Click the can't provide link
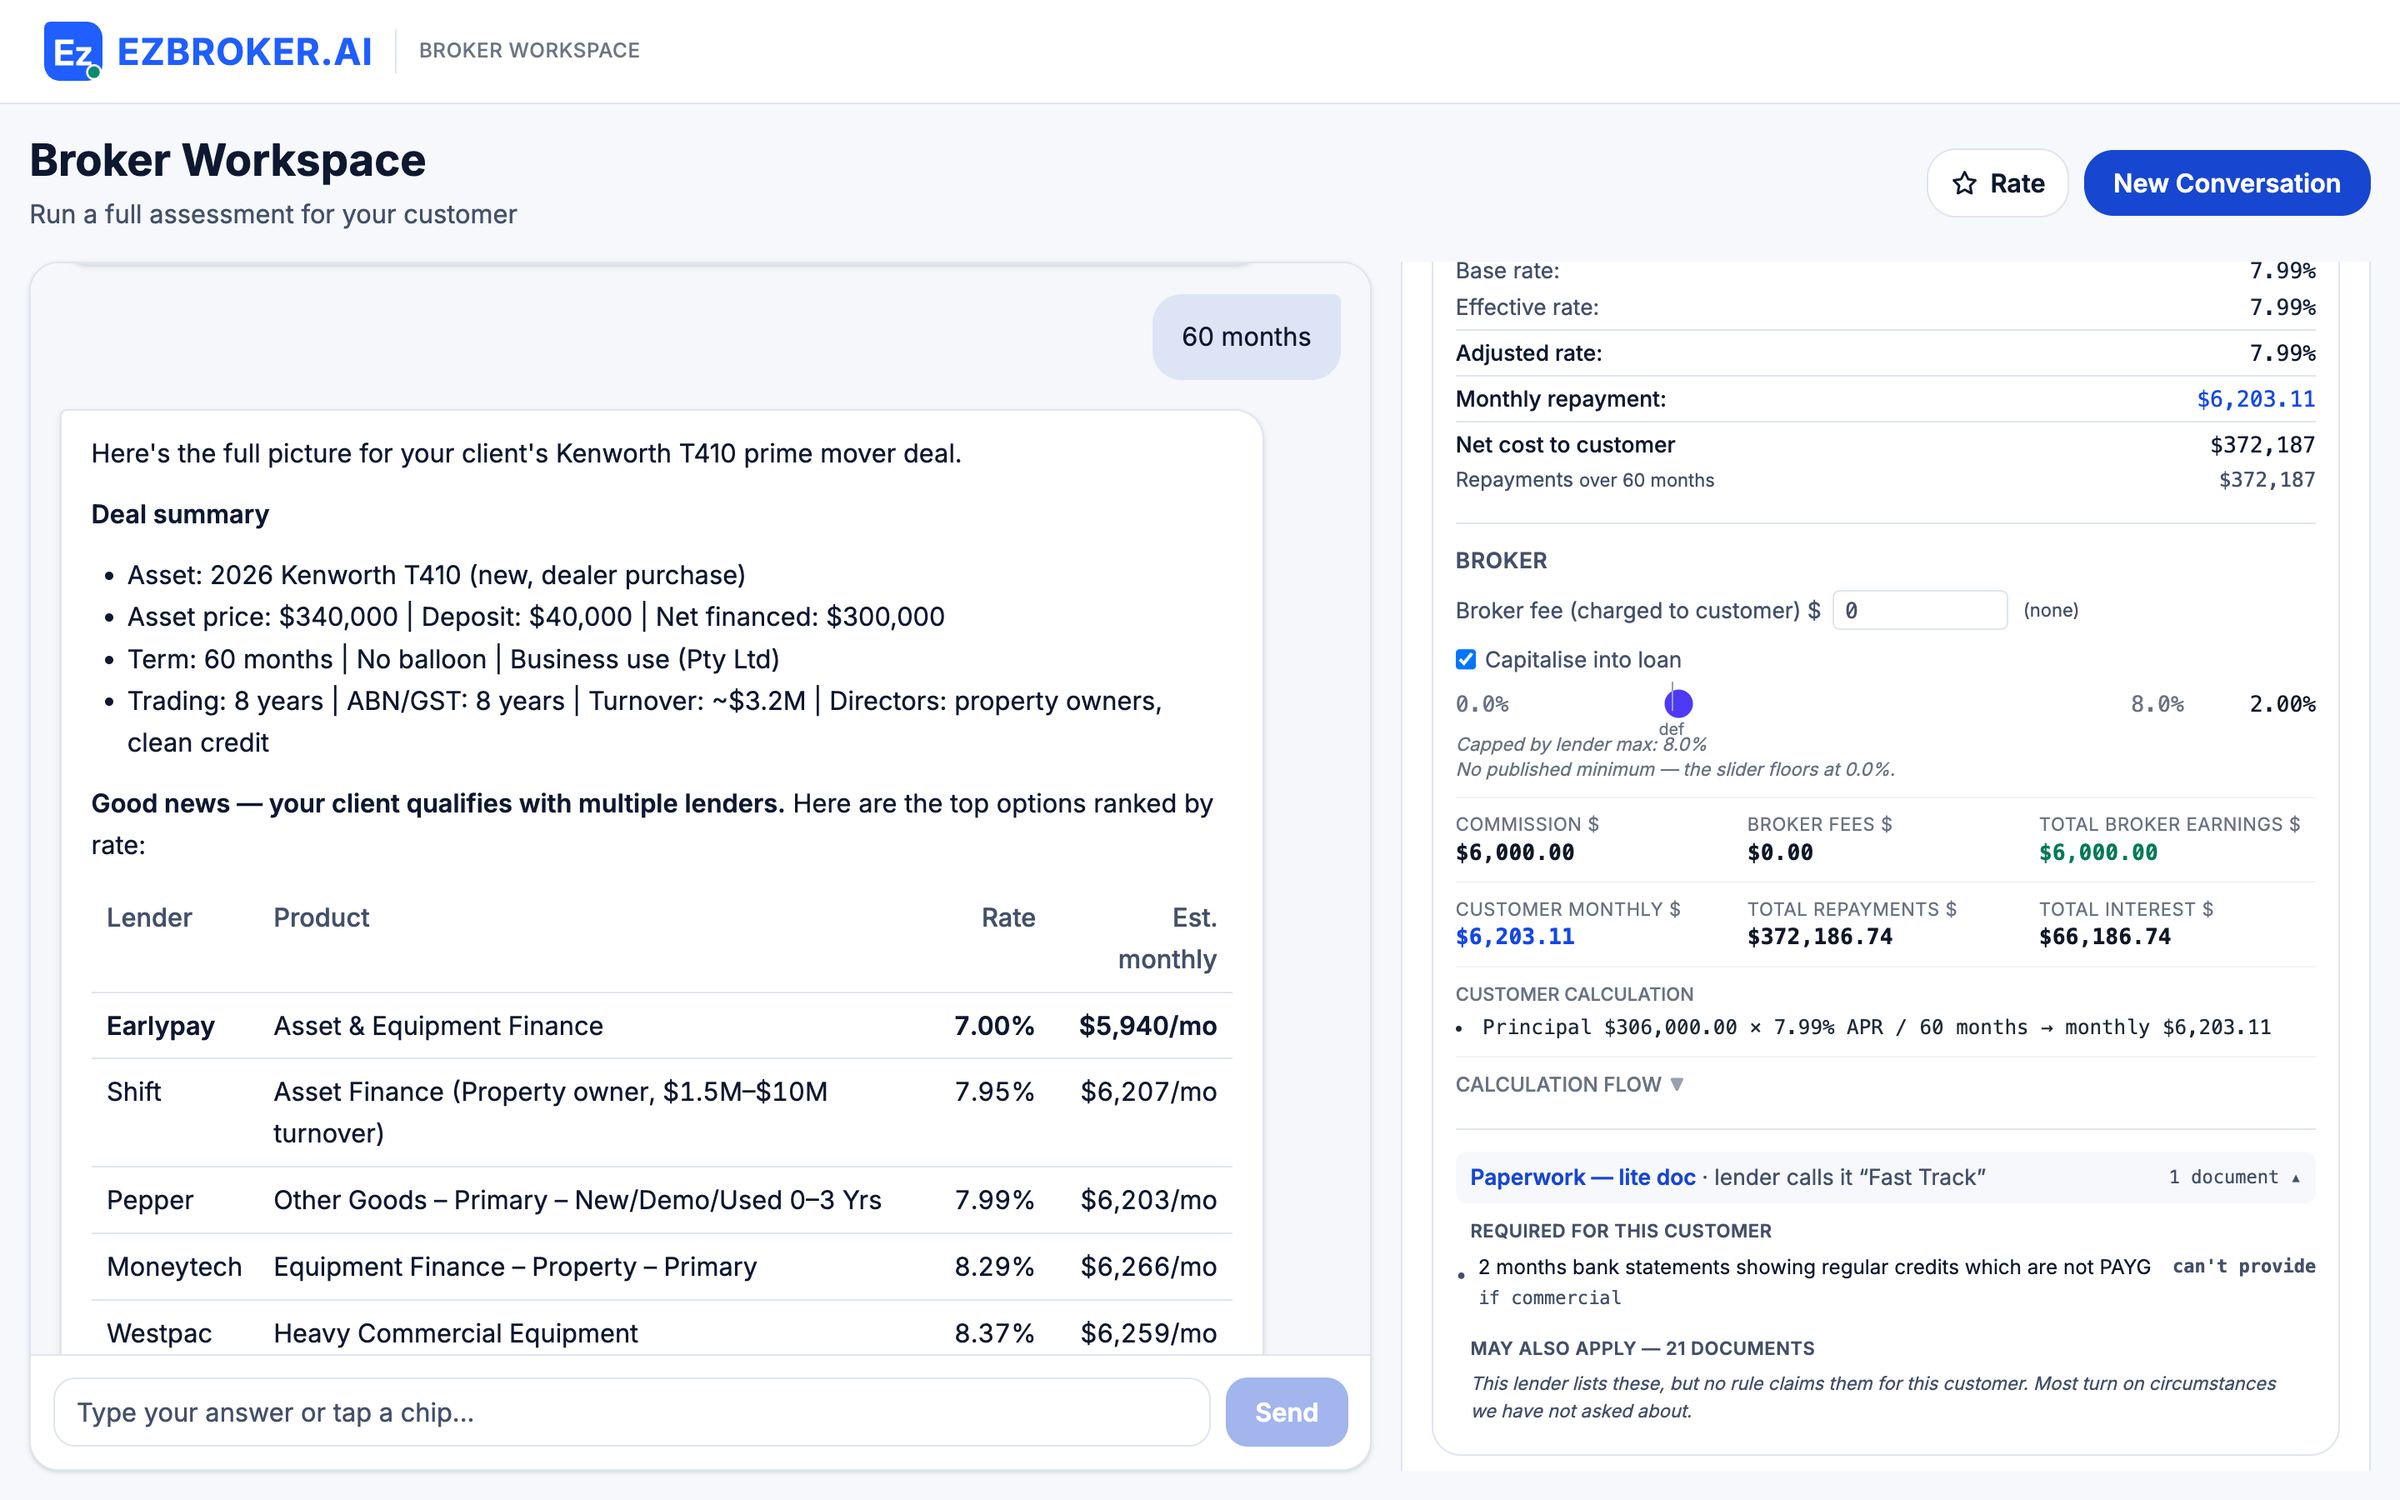The height and width of the screenshot is (1500, 2400). (x=2244, y=1266)
